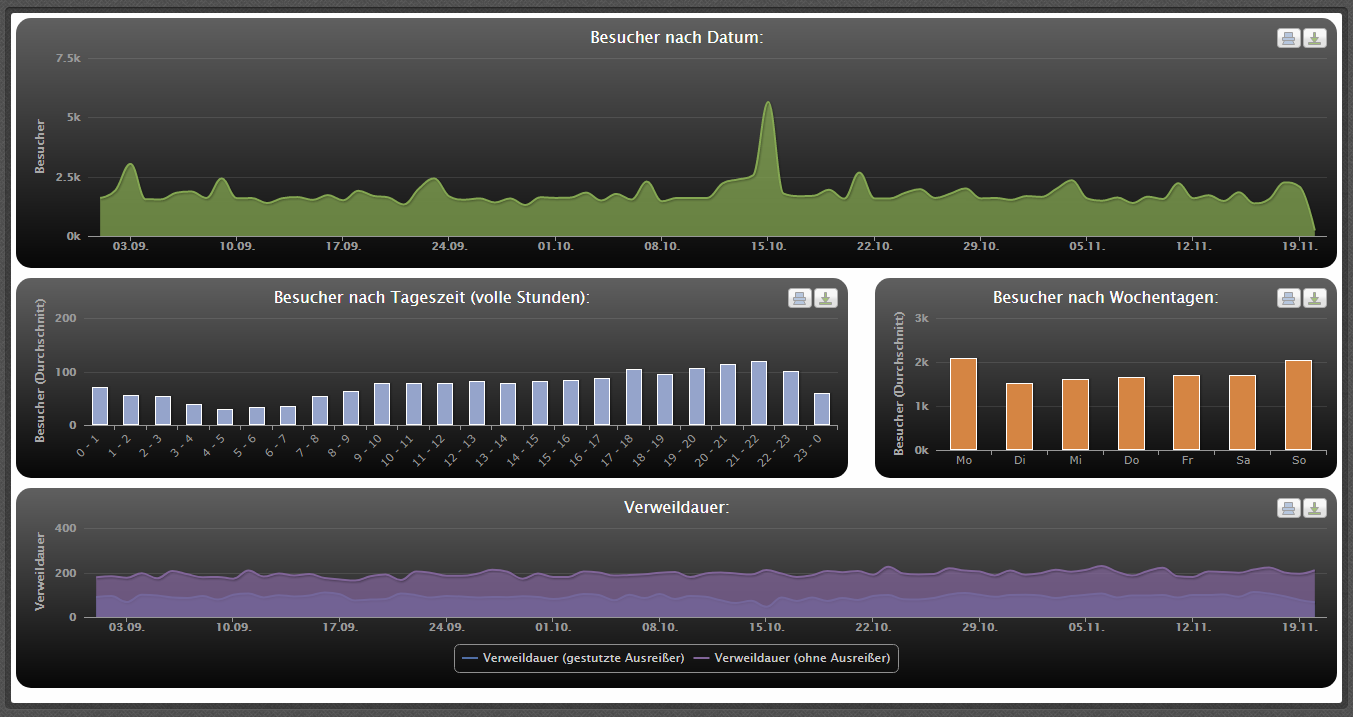The width and height of the screenshot is (1353, 717).
Task: Toggle Verweildauer (gestutzte Ausreißer) legend series
Action: [x=574, y=658]
